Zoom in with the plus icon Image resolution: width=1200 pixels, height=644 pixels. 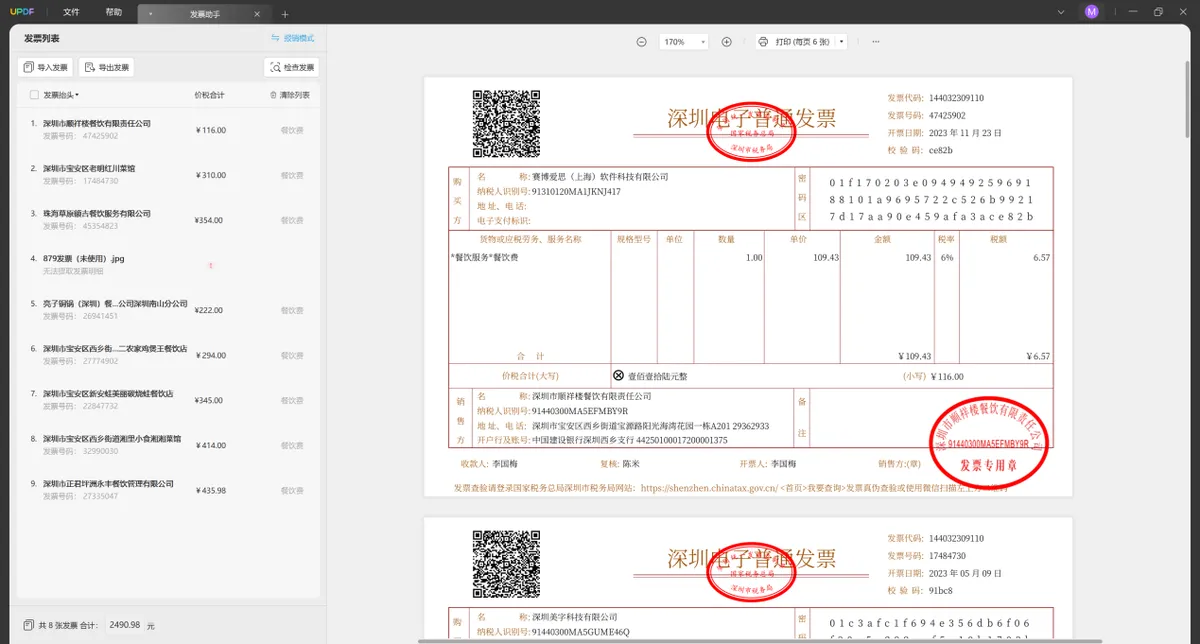pos(727,42)
